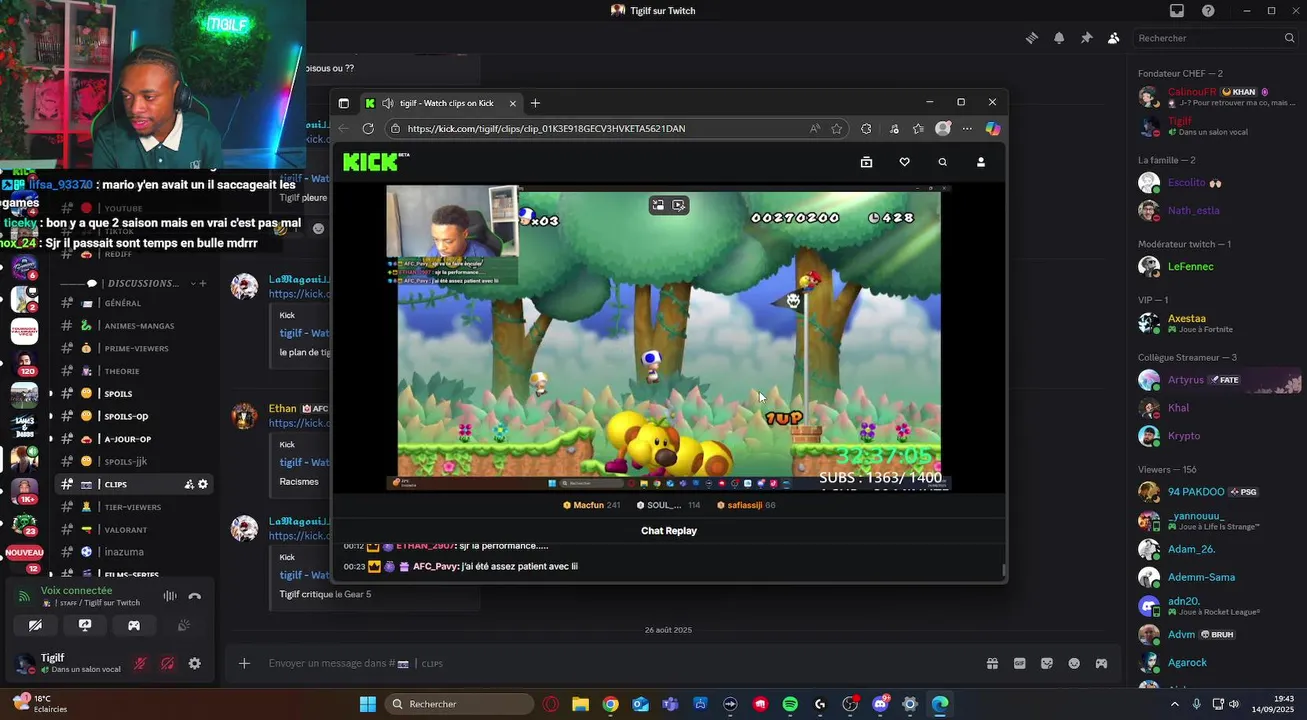The width and height of the screenshot is (1307, 720).
Task: Open Discord user settings gear
Action: [x=195, y=663]
